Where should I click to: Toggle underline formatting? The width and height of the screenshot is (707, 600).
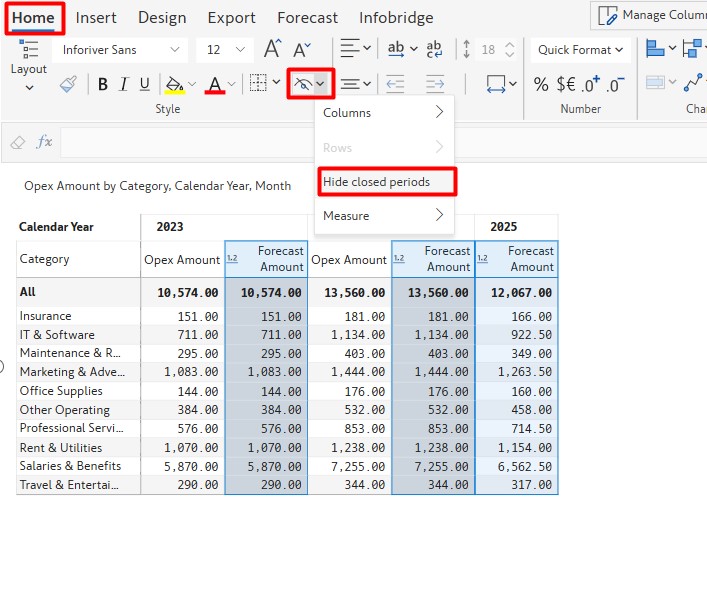coord(145,85)
